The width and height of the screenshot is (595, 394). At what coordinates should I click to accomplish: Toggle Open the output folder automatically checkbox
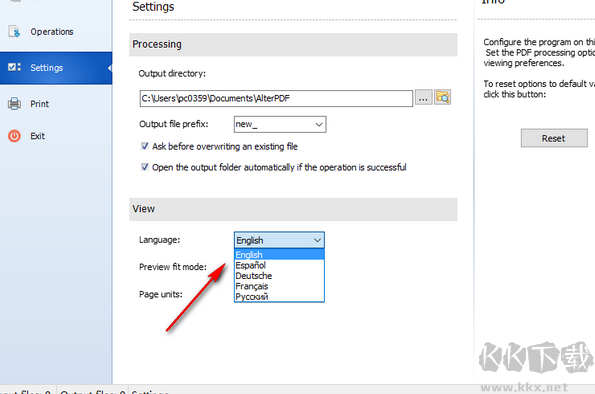145,167
